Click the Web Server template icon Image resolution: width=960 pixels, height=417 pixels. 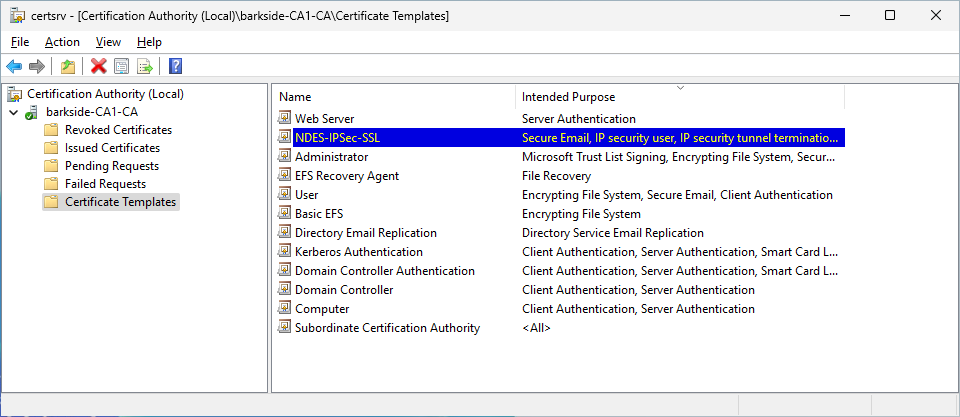tap(285, 119)
